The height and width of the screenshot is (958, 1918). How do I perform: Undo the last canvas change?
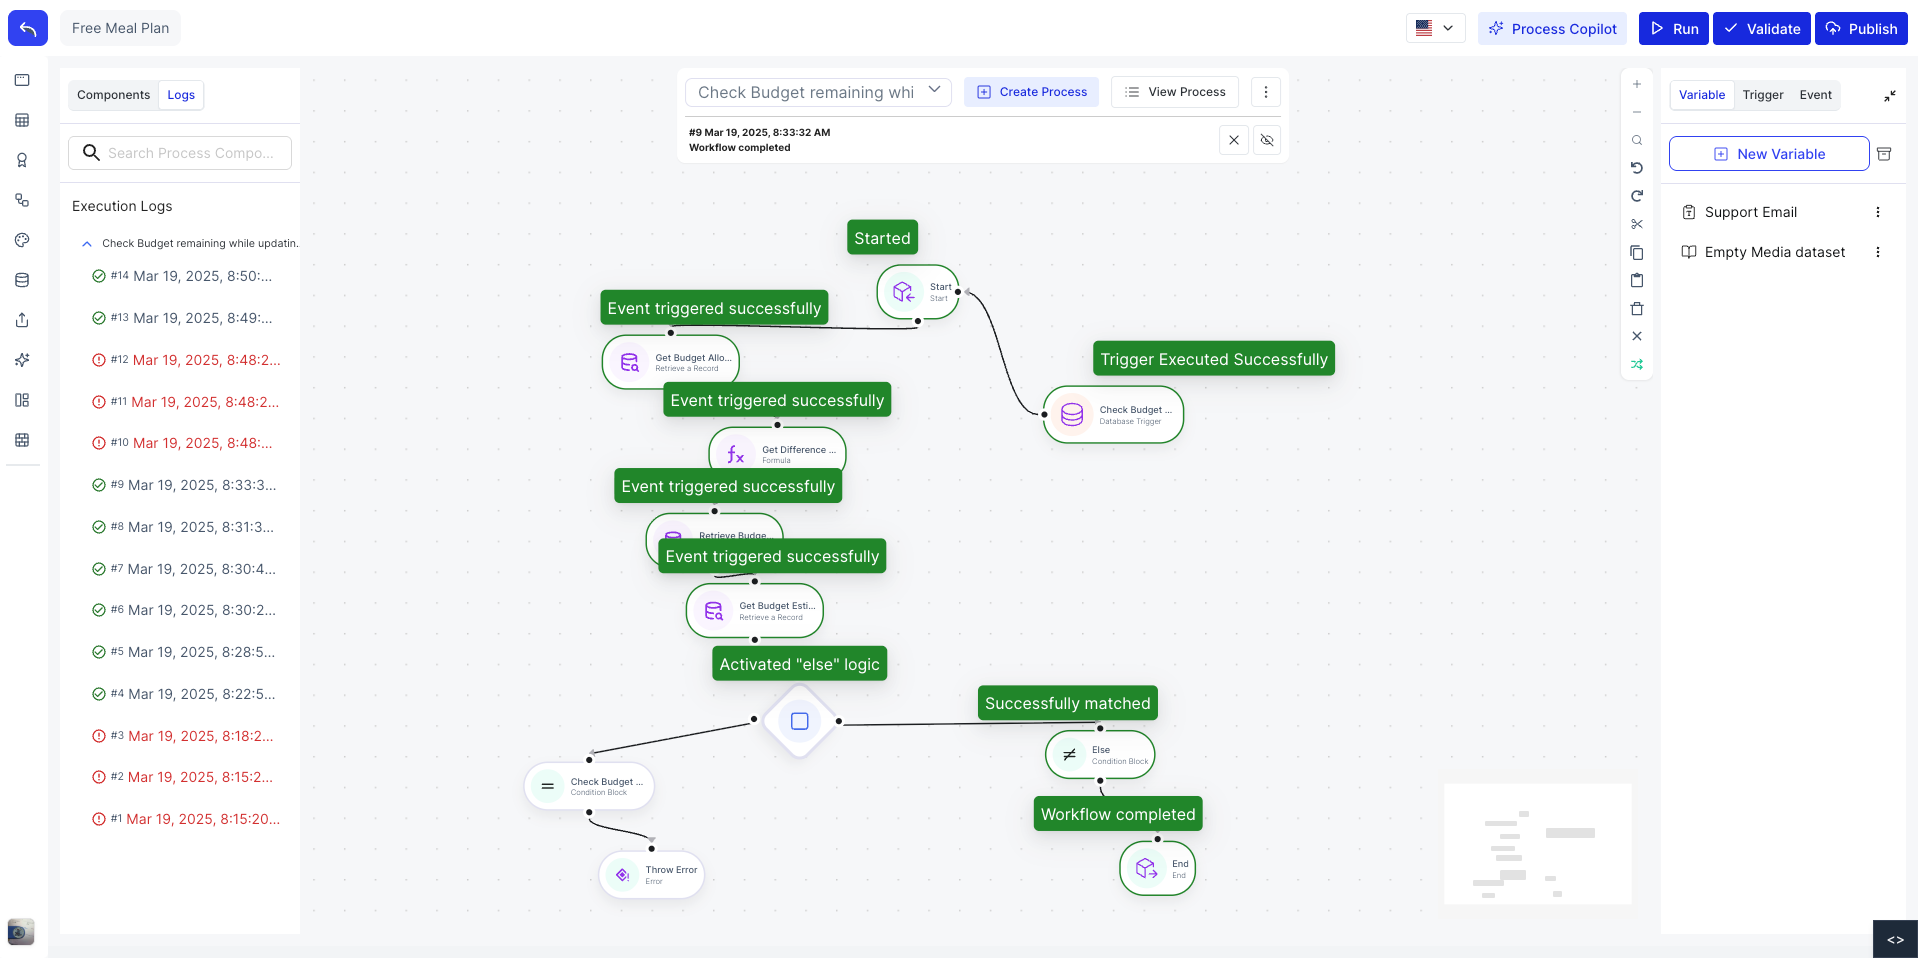1637,168
